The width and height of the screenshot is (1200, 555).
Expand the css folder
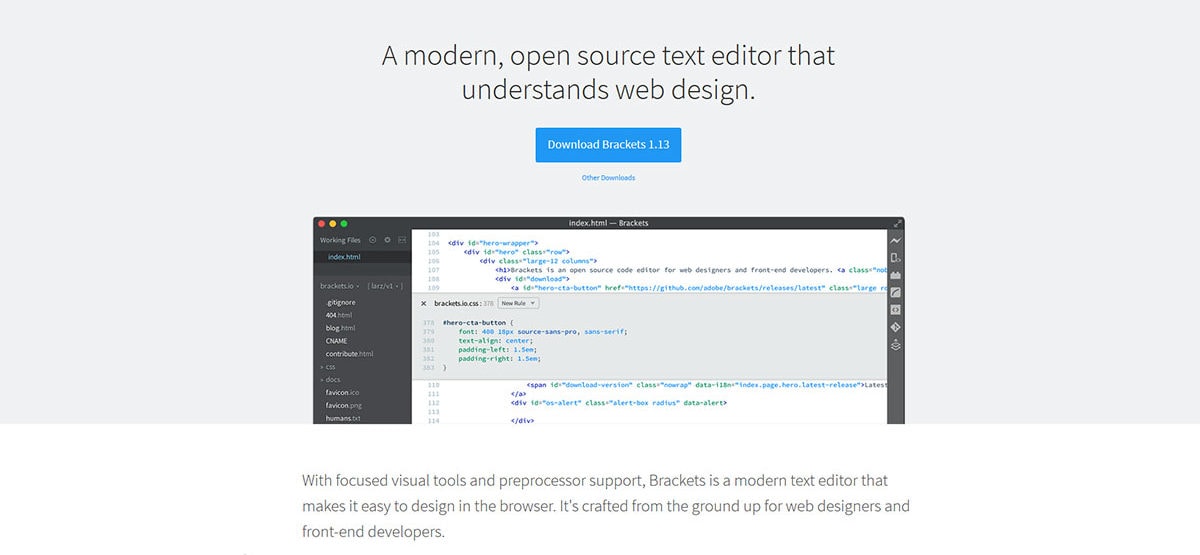pyautogui.click(x=328, y=367)
